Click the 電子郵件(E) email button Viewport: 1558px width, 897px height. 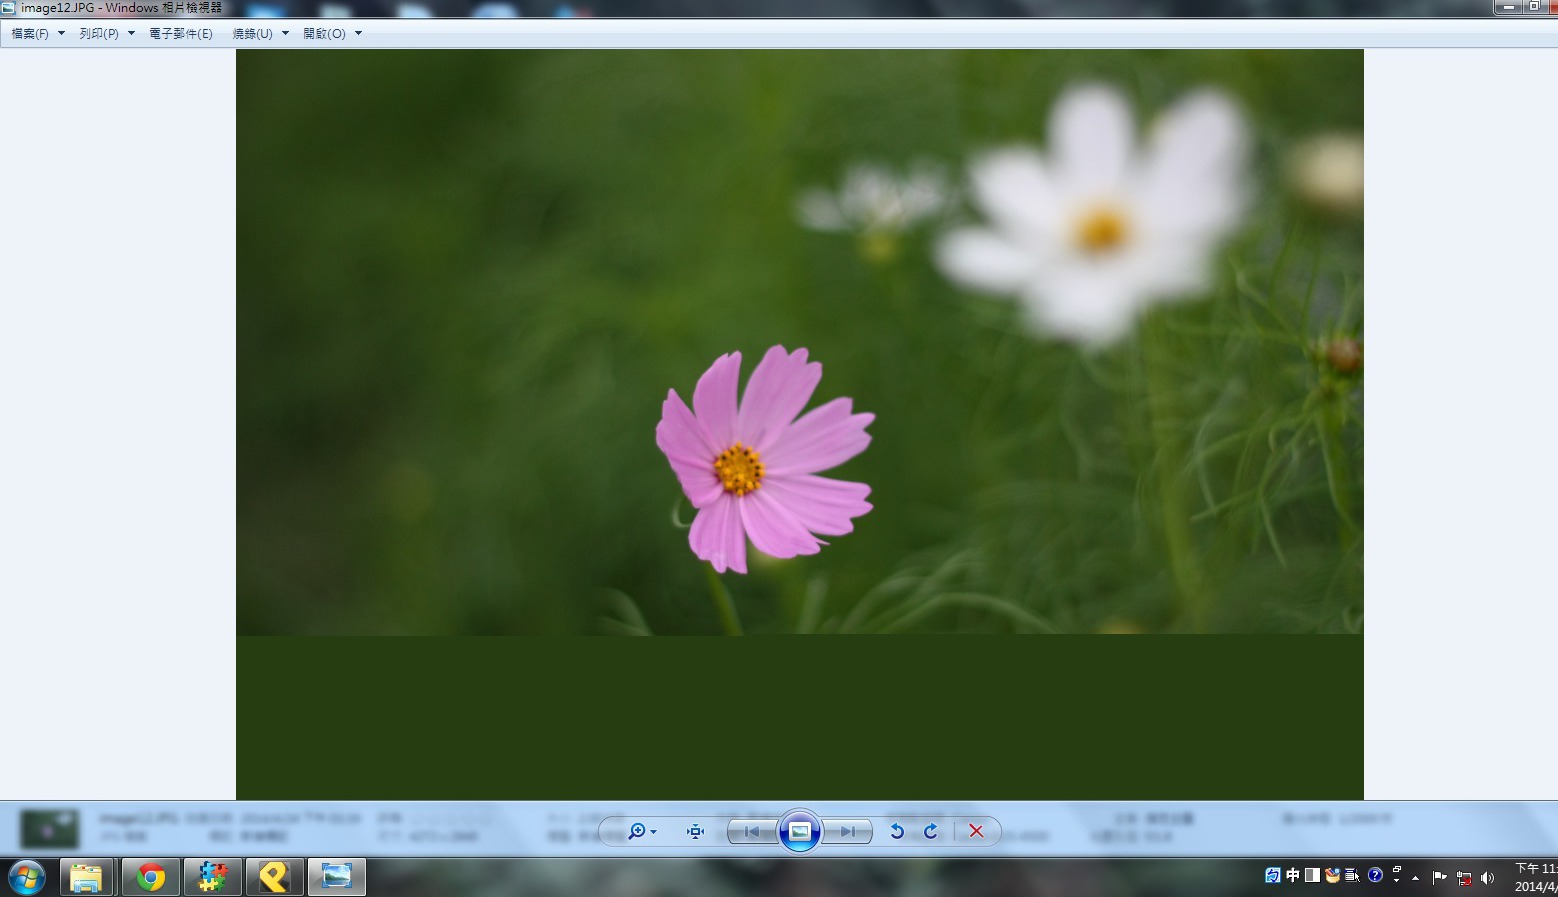tap(181, 34)
